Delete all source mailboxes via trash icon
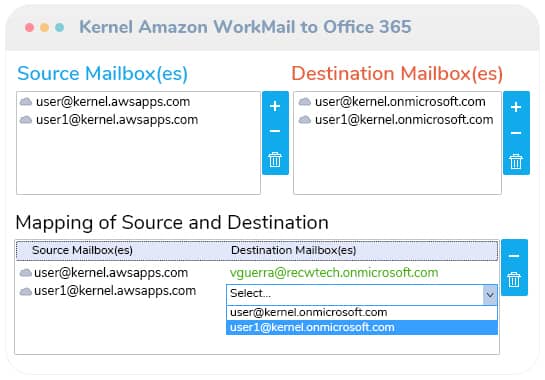Image resolution: width=545 pixels, height=380 pixels. click(275, 160)
